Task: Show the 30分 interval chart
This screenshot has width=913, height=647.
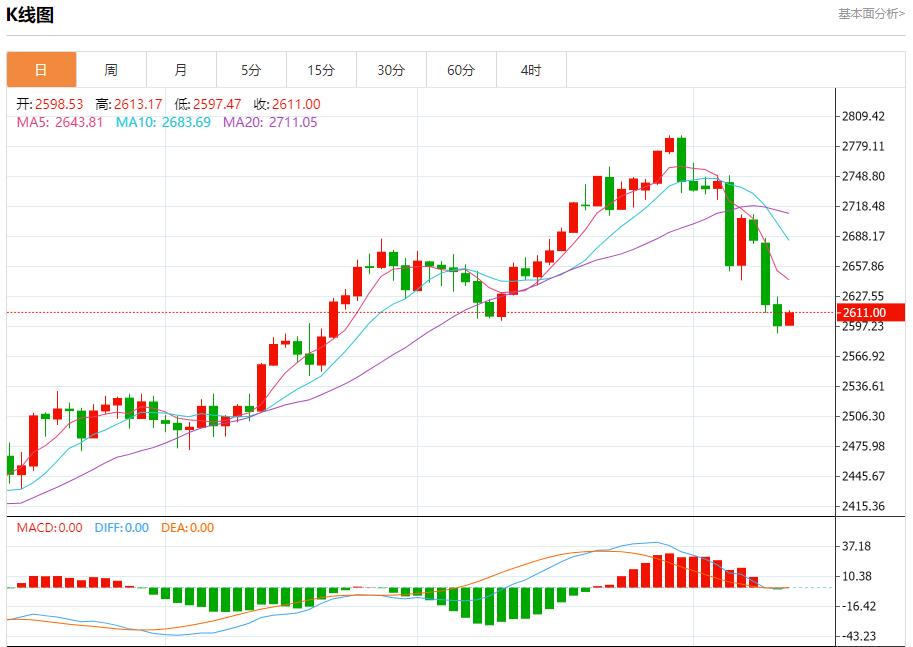Action: (391, 70)
